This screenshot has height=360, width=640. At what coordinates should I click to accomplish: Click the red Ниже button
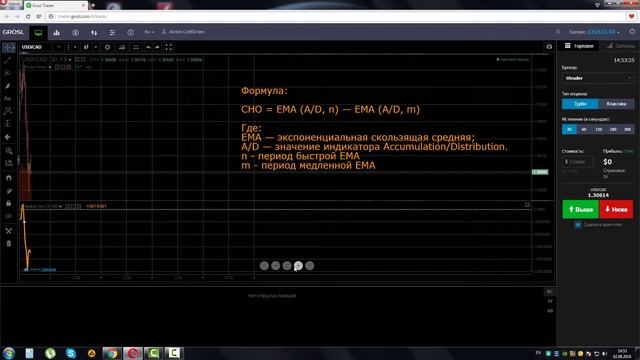point(616,209)
